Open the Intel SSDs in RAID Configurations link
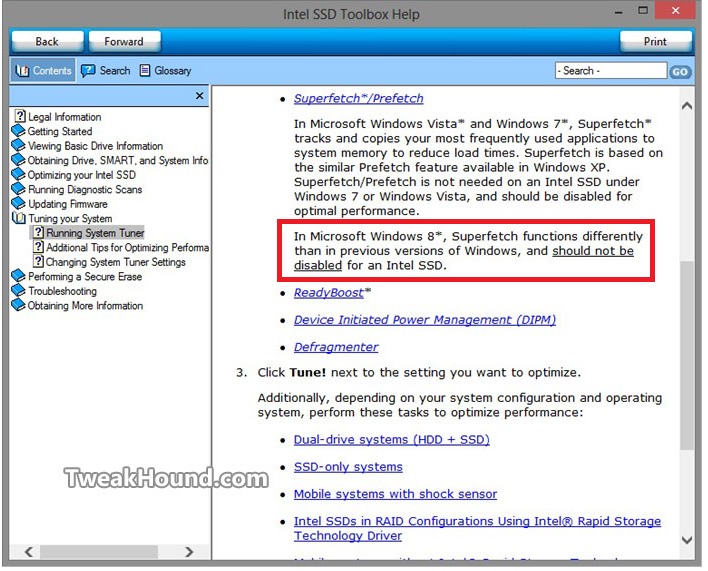 [477, 528]
